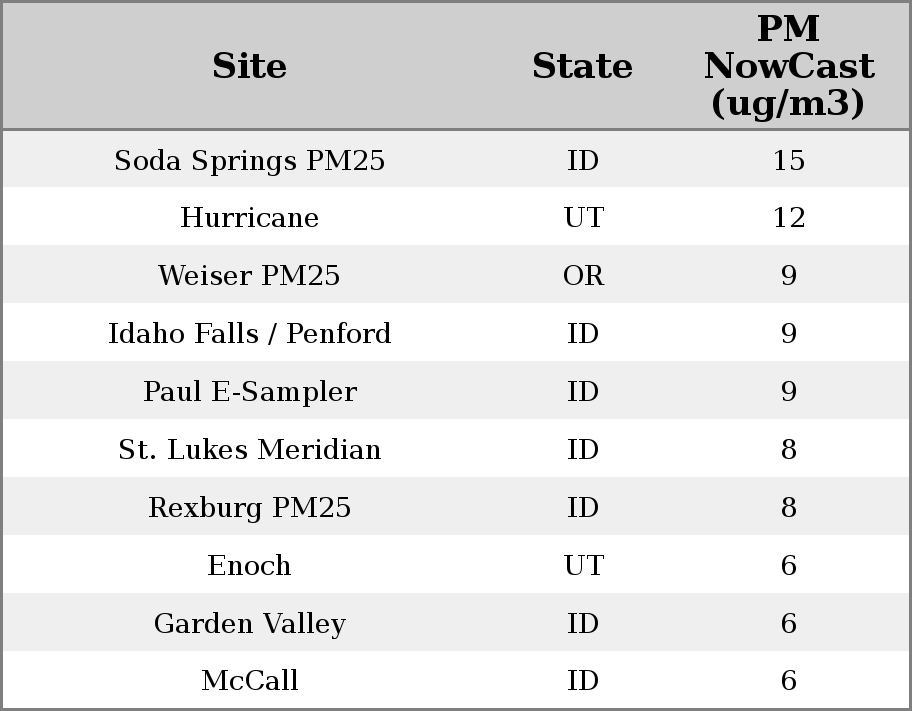Select the Enoch site name
The width and height of the screenshot is (912, 711).
point(250,566)
